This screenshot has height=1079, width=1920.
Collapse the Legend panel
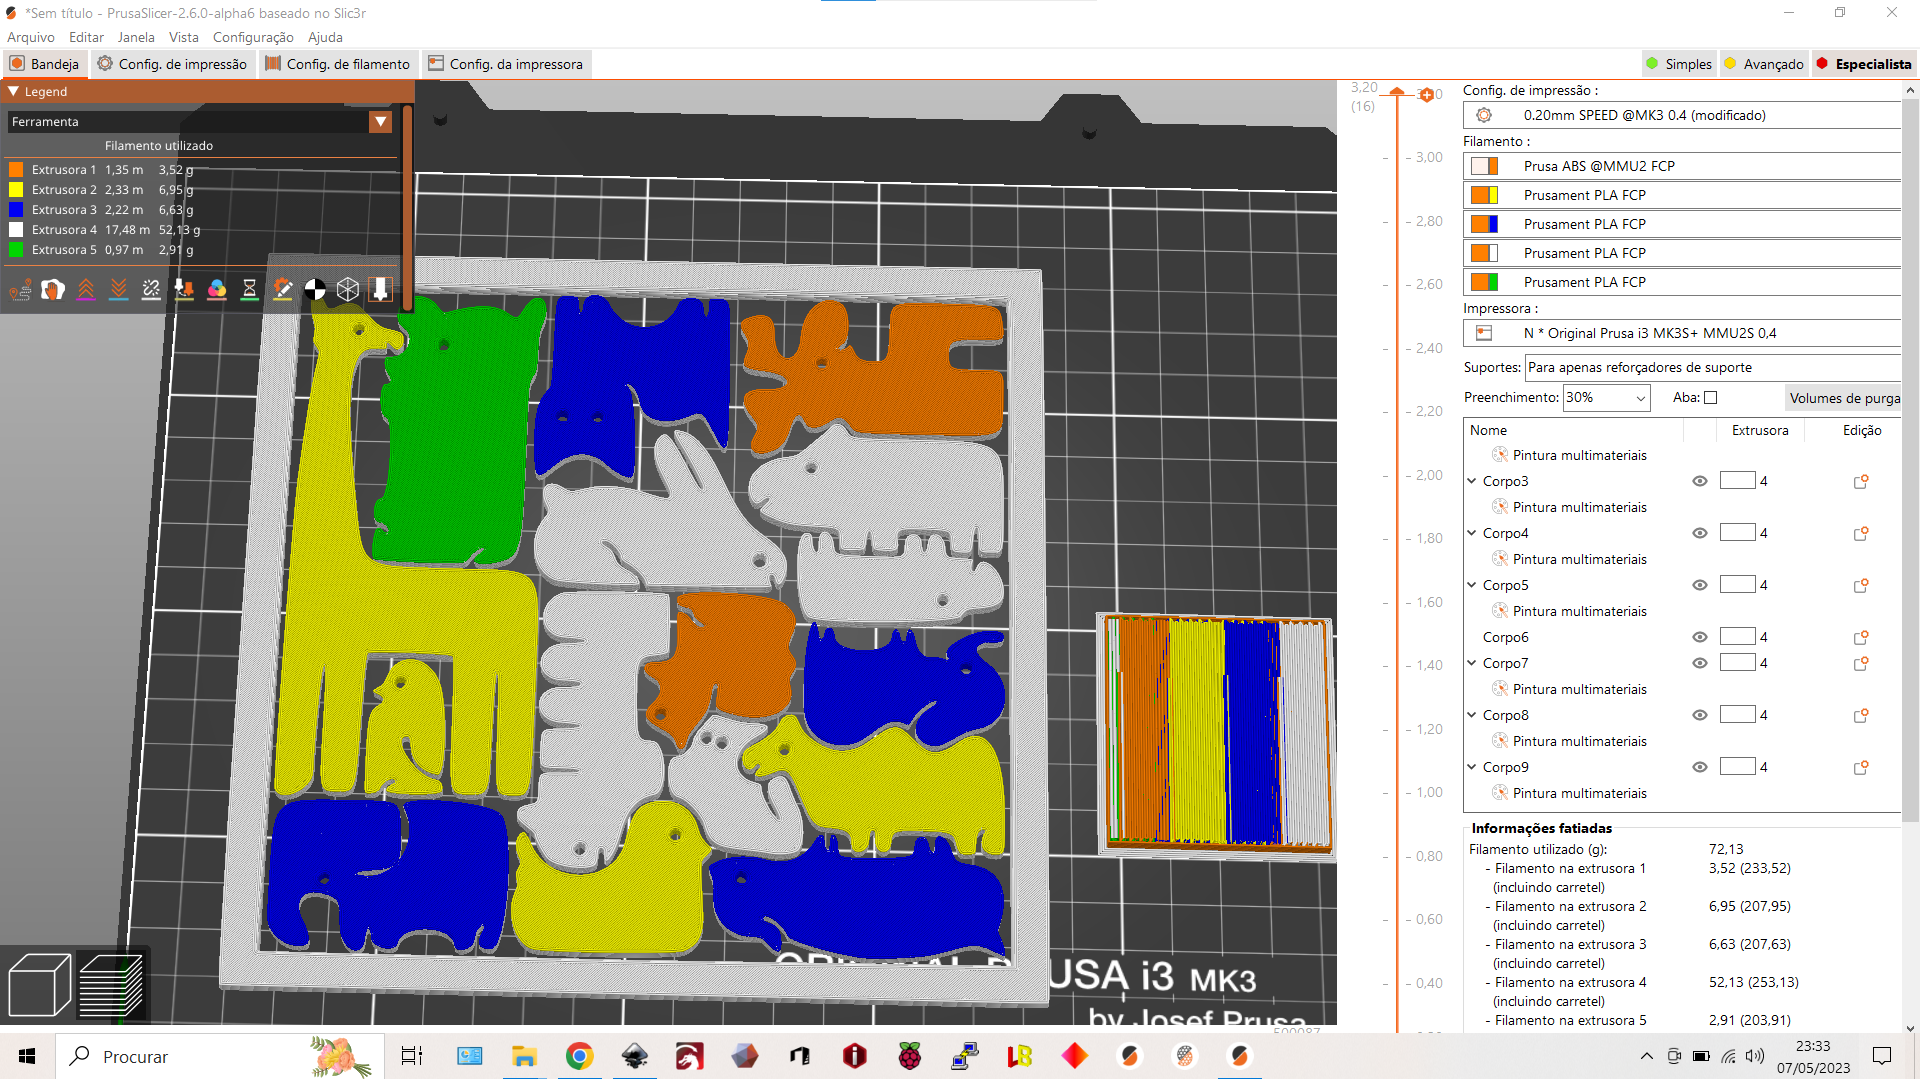click(14, 91)
